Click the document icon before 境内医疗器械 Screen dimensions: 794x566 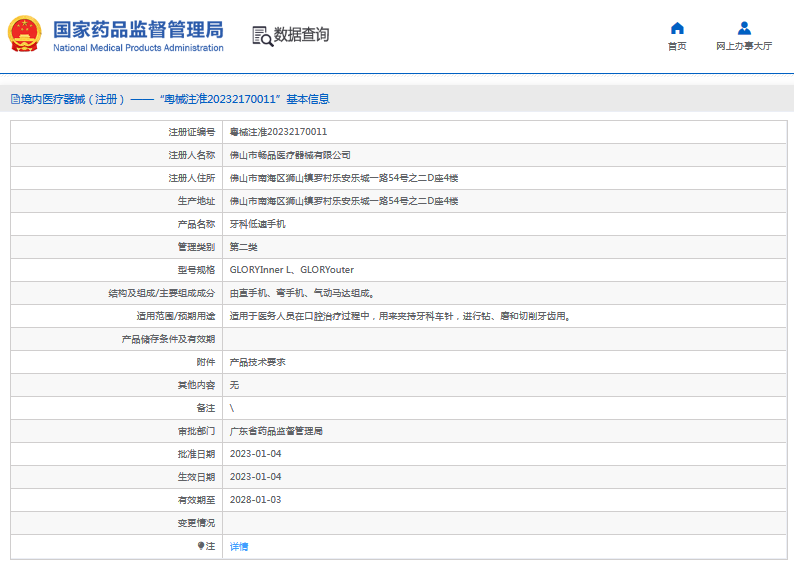[15, 99]
